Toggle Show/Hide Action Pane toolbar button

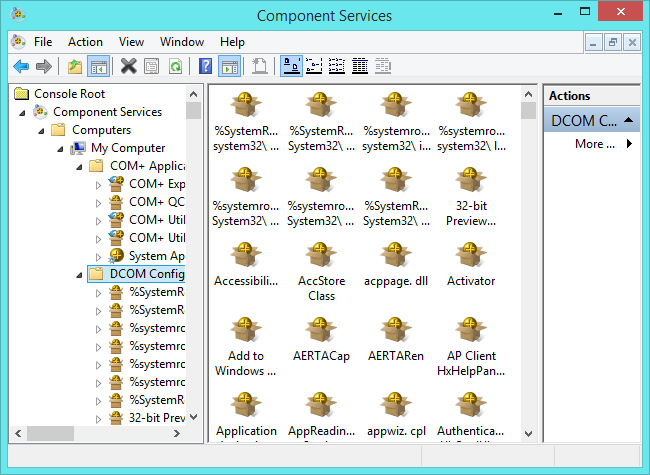coord(229,66)
